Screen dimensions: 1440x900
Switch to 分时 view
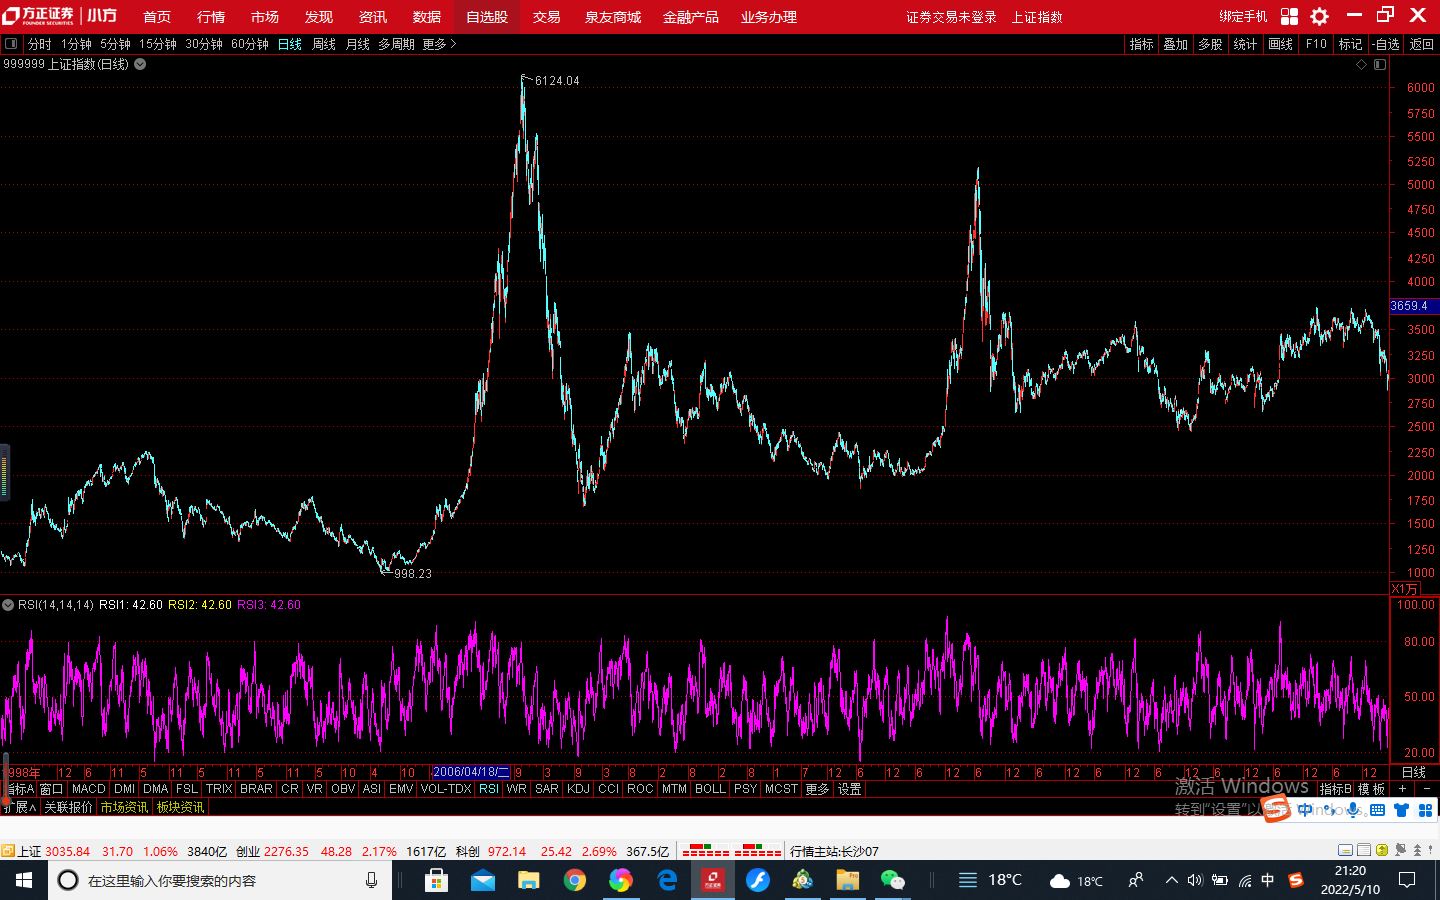[40, 44]
